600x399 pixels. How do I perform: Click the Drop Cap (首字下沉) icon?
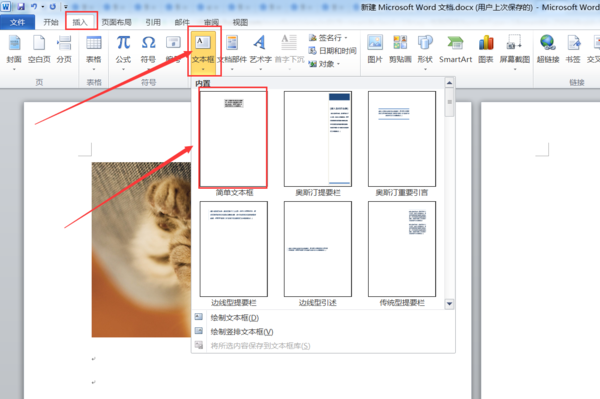289,42
